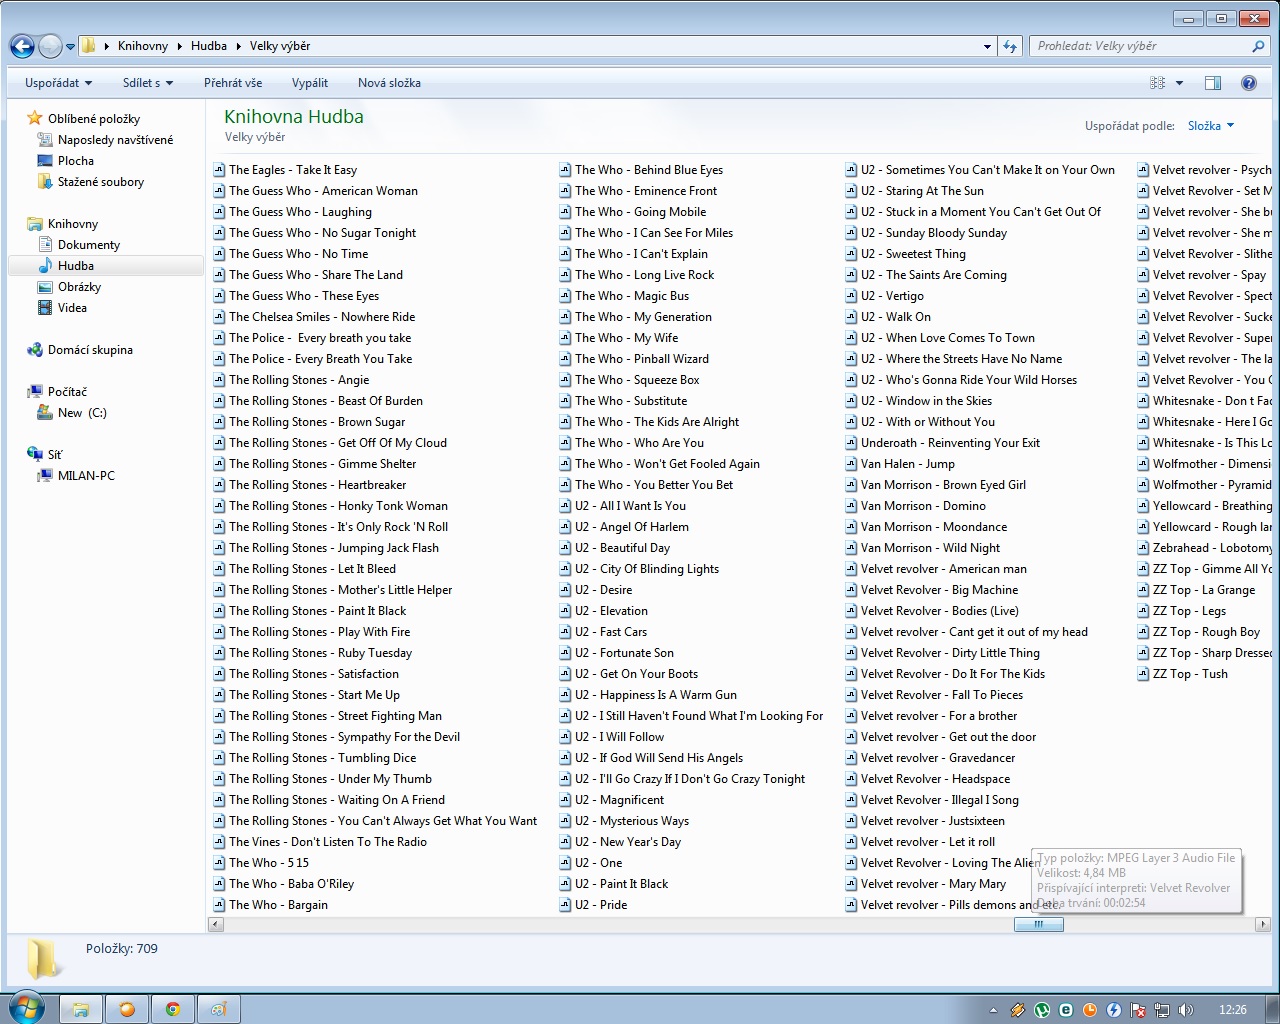1280x1024 pixels.
Task: Select Dokumenty in the navigation pane
Action: 88,245
